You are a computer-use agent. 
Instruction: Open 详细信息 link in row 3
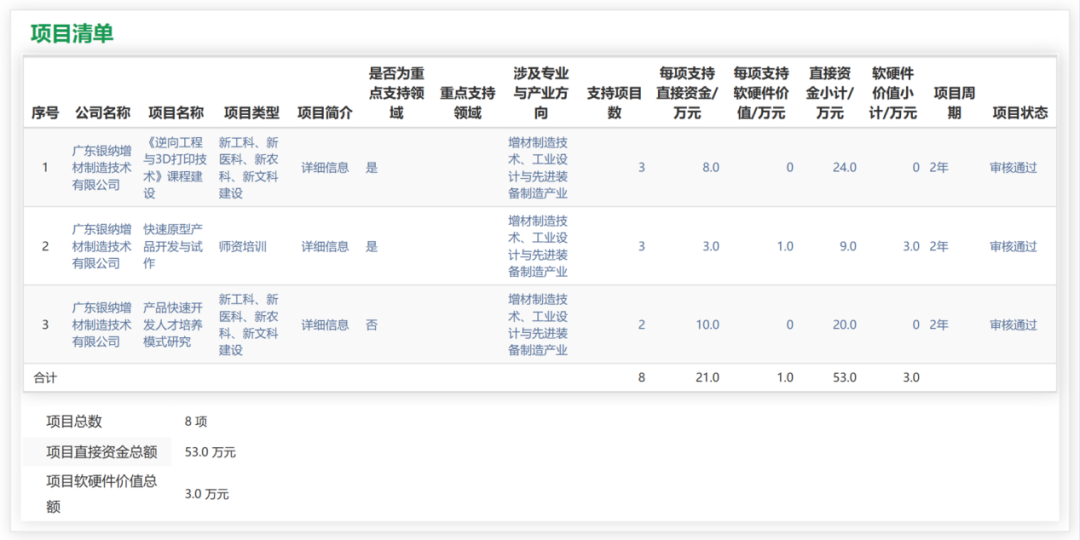click(x=325, y=325)
